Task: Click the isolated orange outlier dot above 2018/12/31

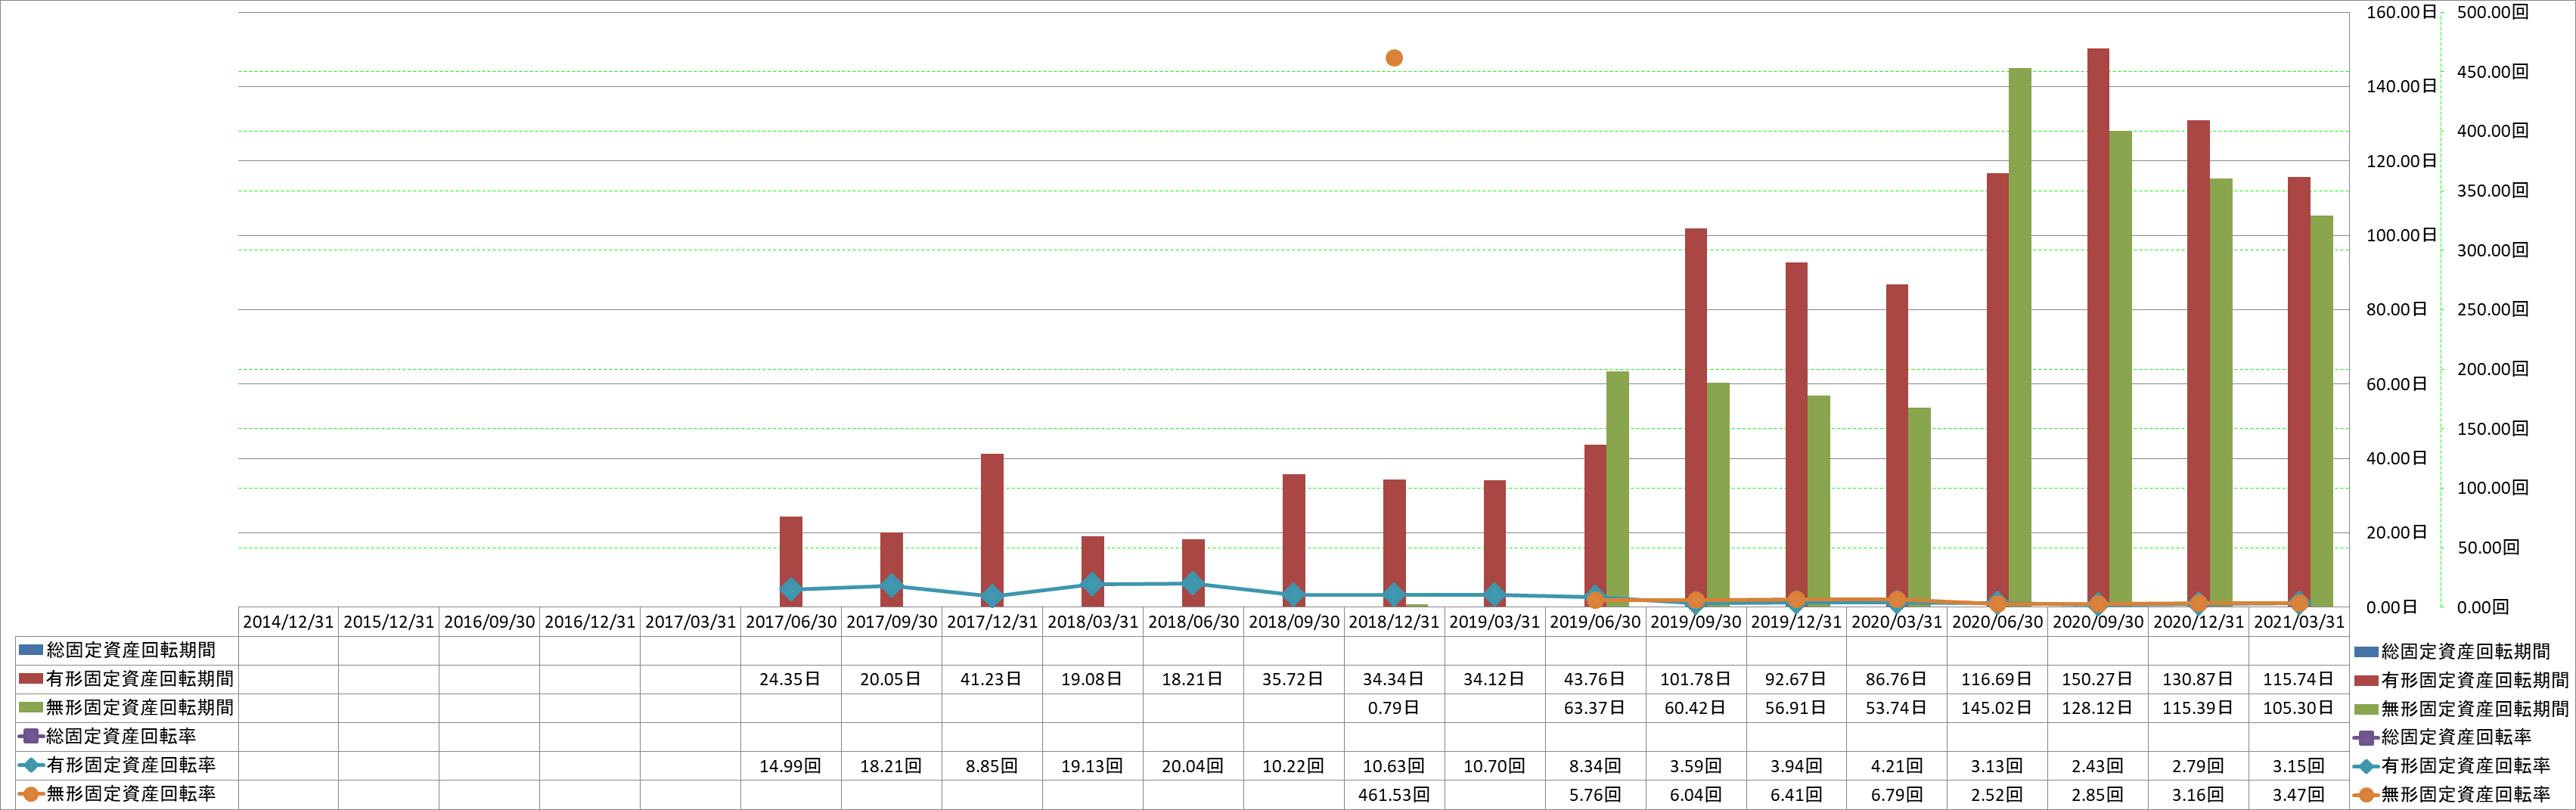Action: 1394,58
